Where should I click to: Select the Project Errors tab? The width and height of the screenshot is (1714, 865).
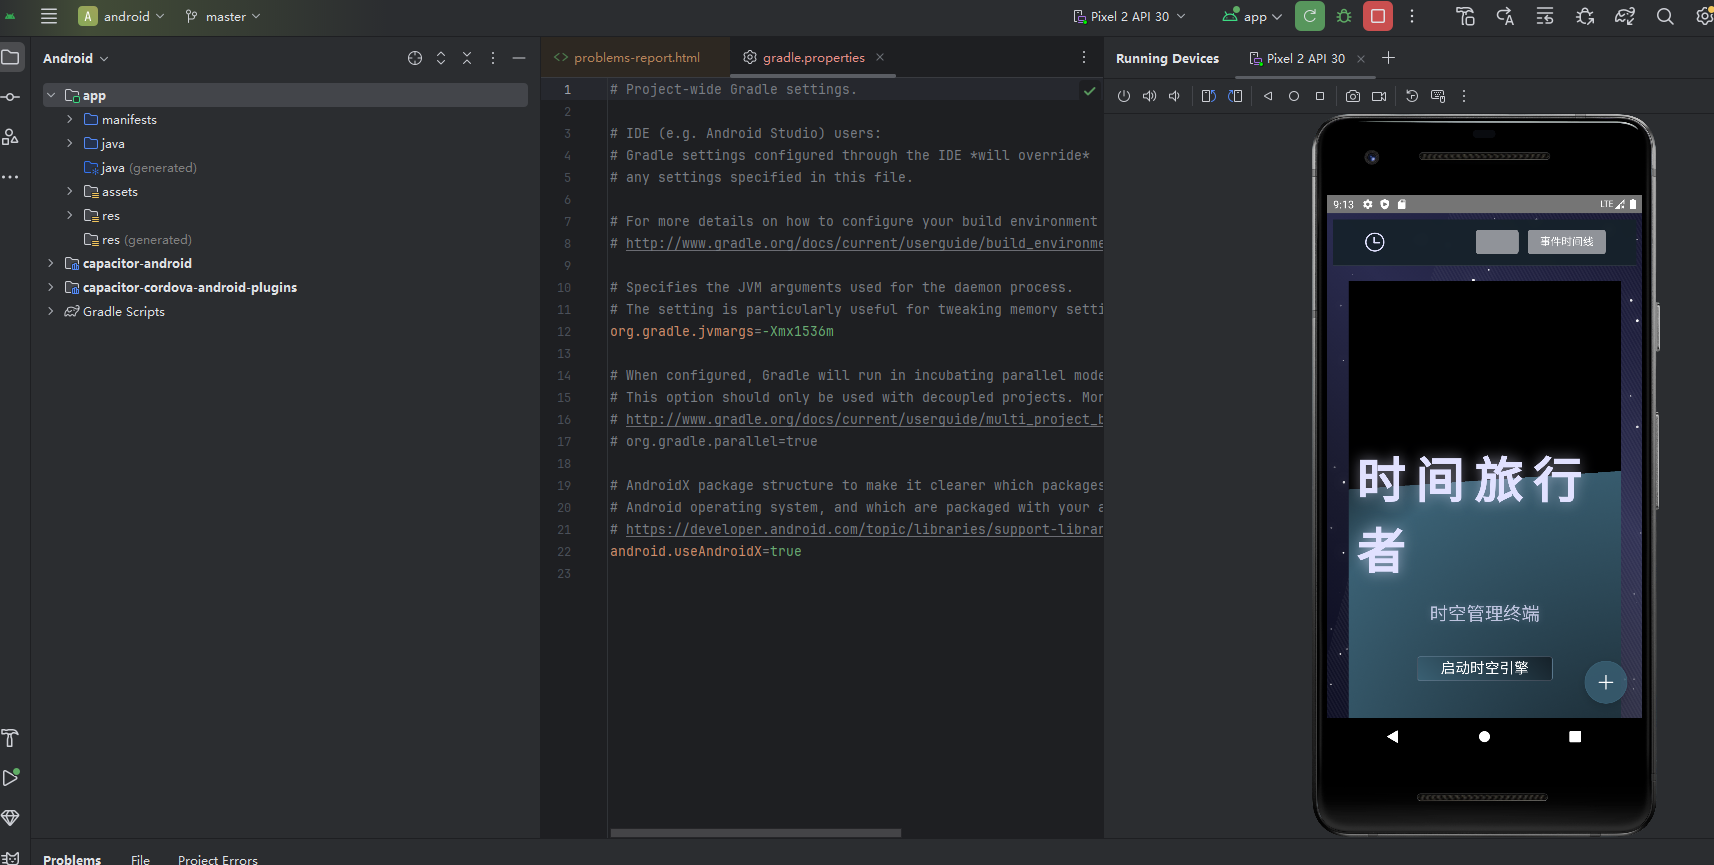(217, 859)
